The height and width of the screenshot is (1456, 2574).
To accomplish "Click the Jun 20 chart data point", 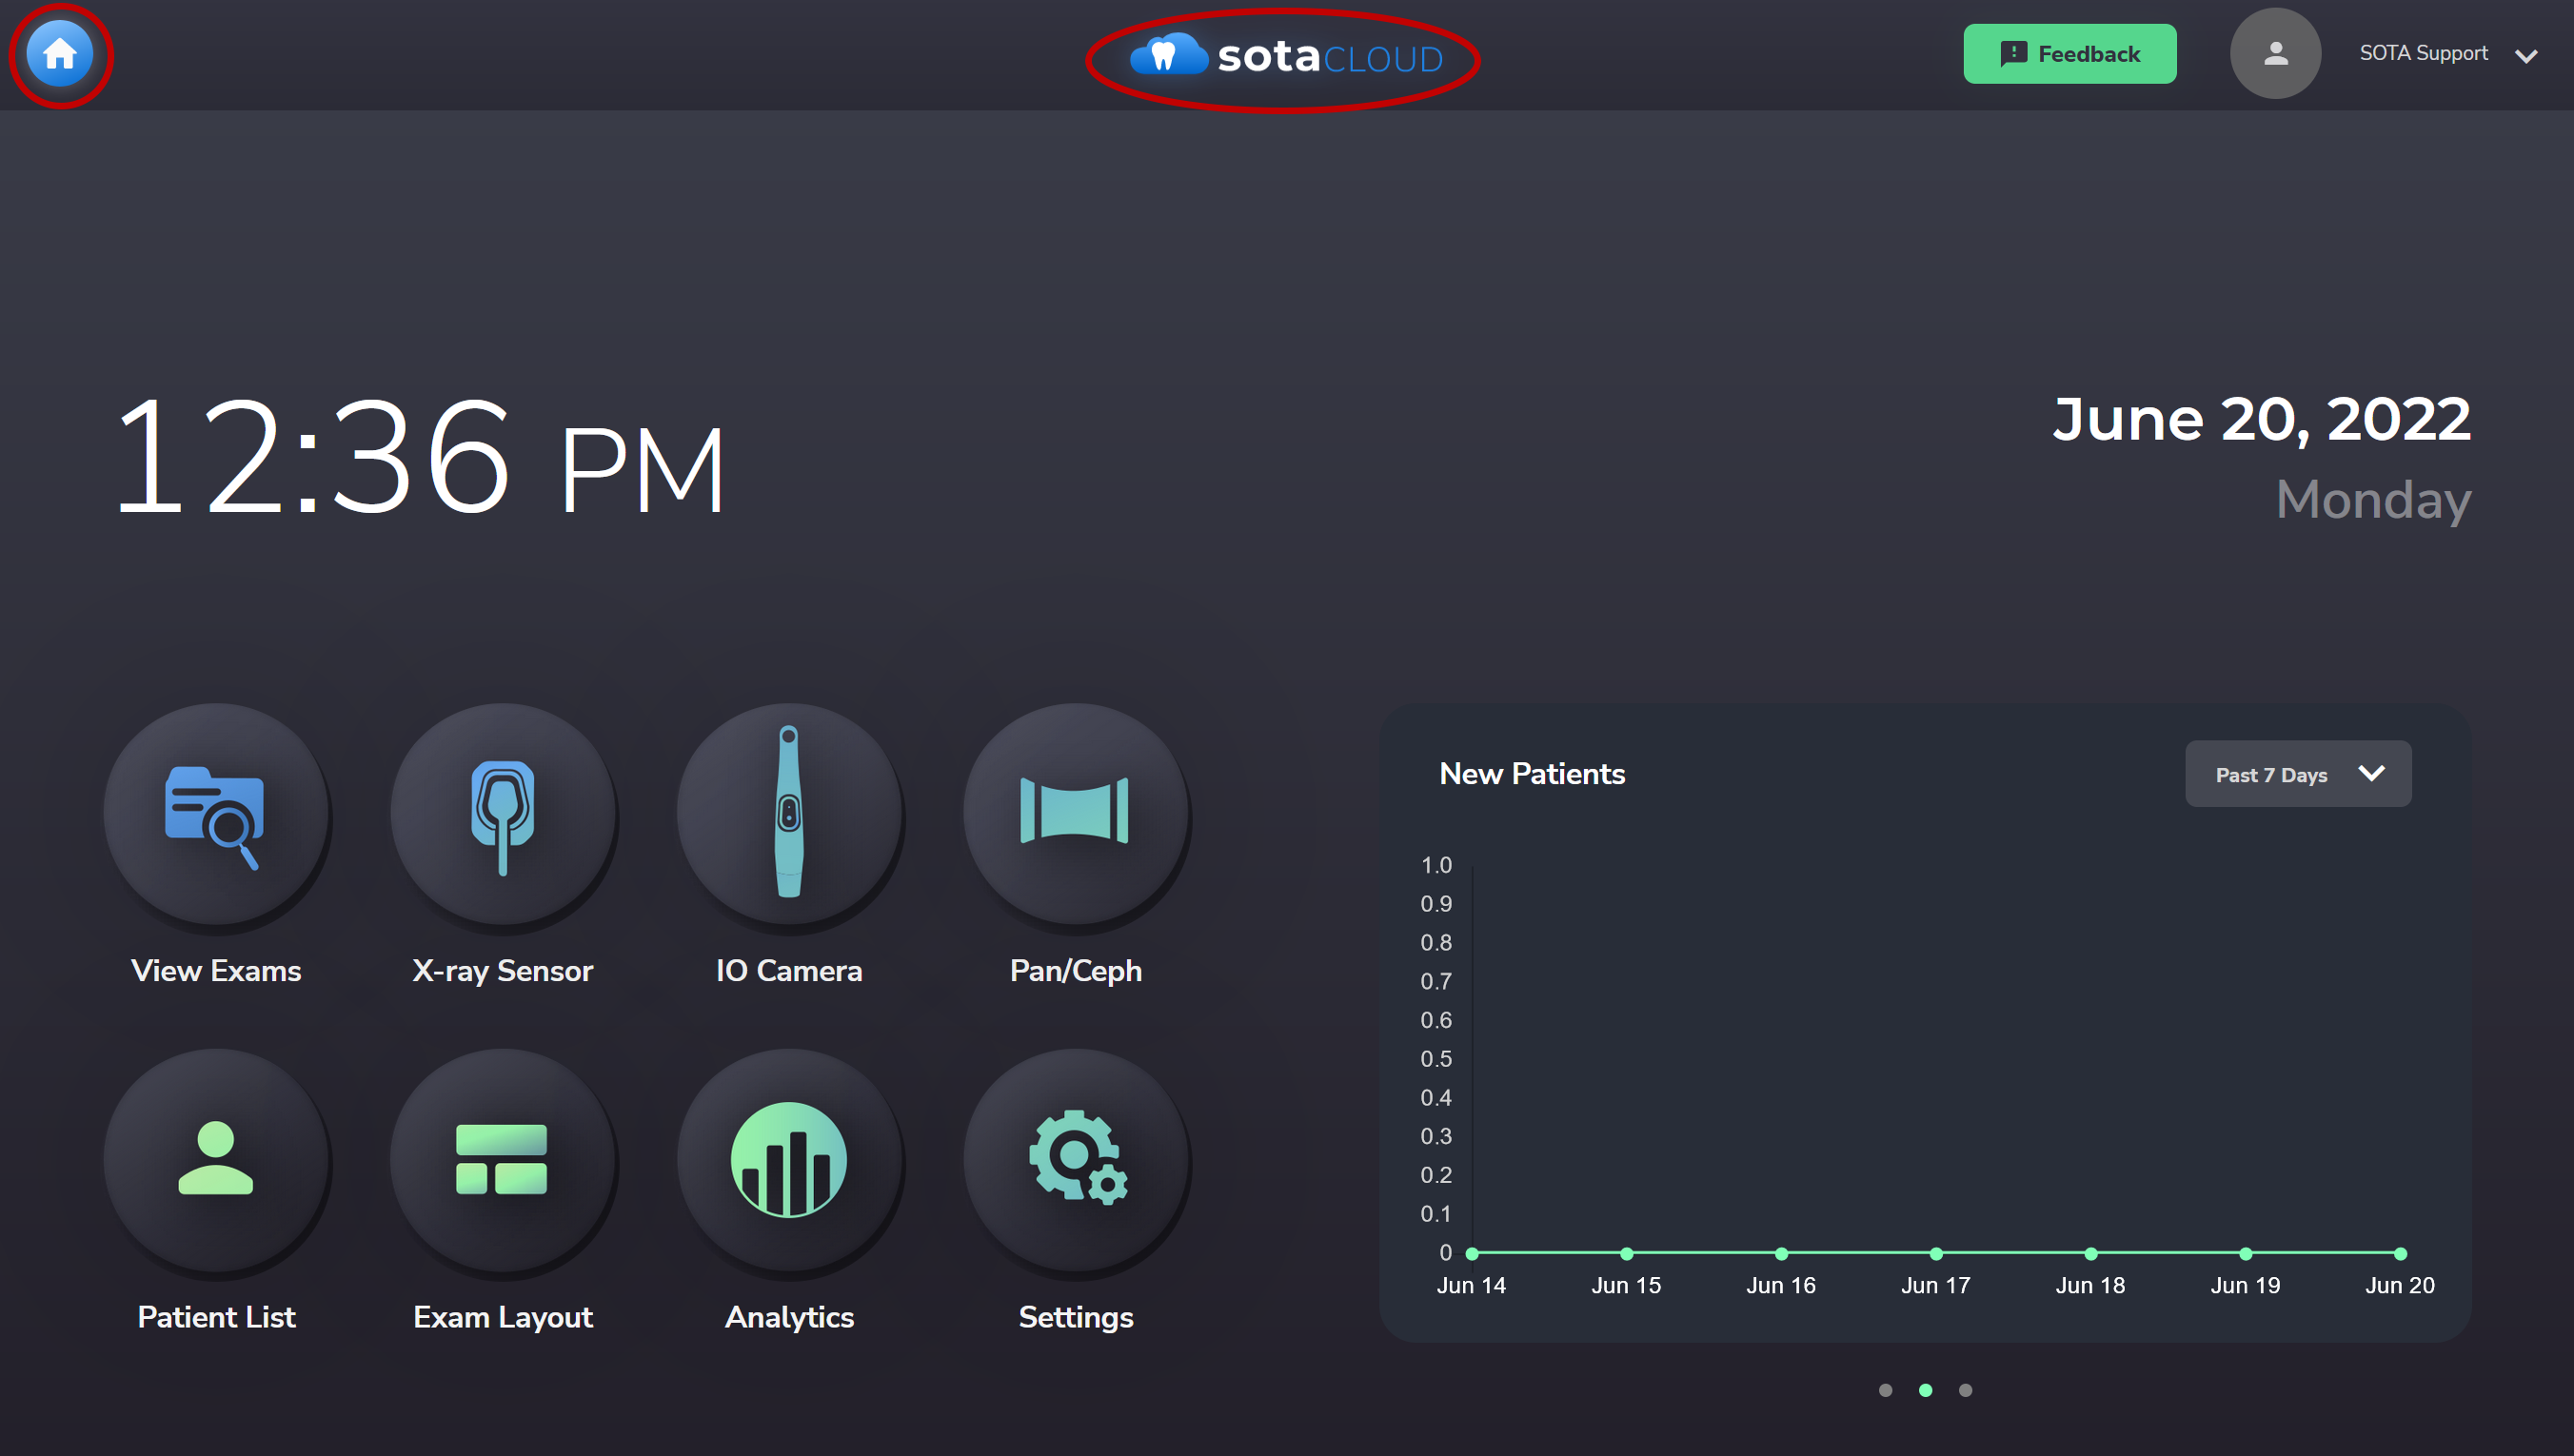I will pyautogui.click(x=2400, y=1253).
